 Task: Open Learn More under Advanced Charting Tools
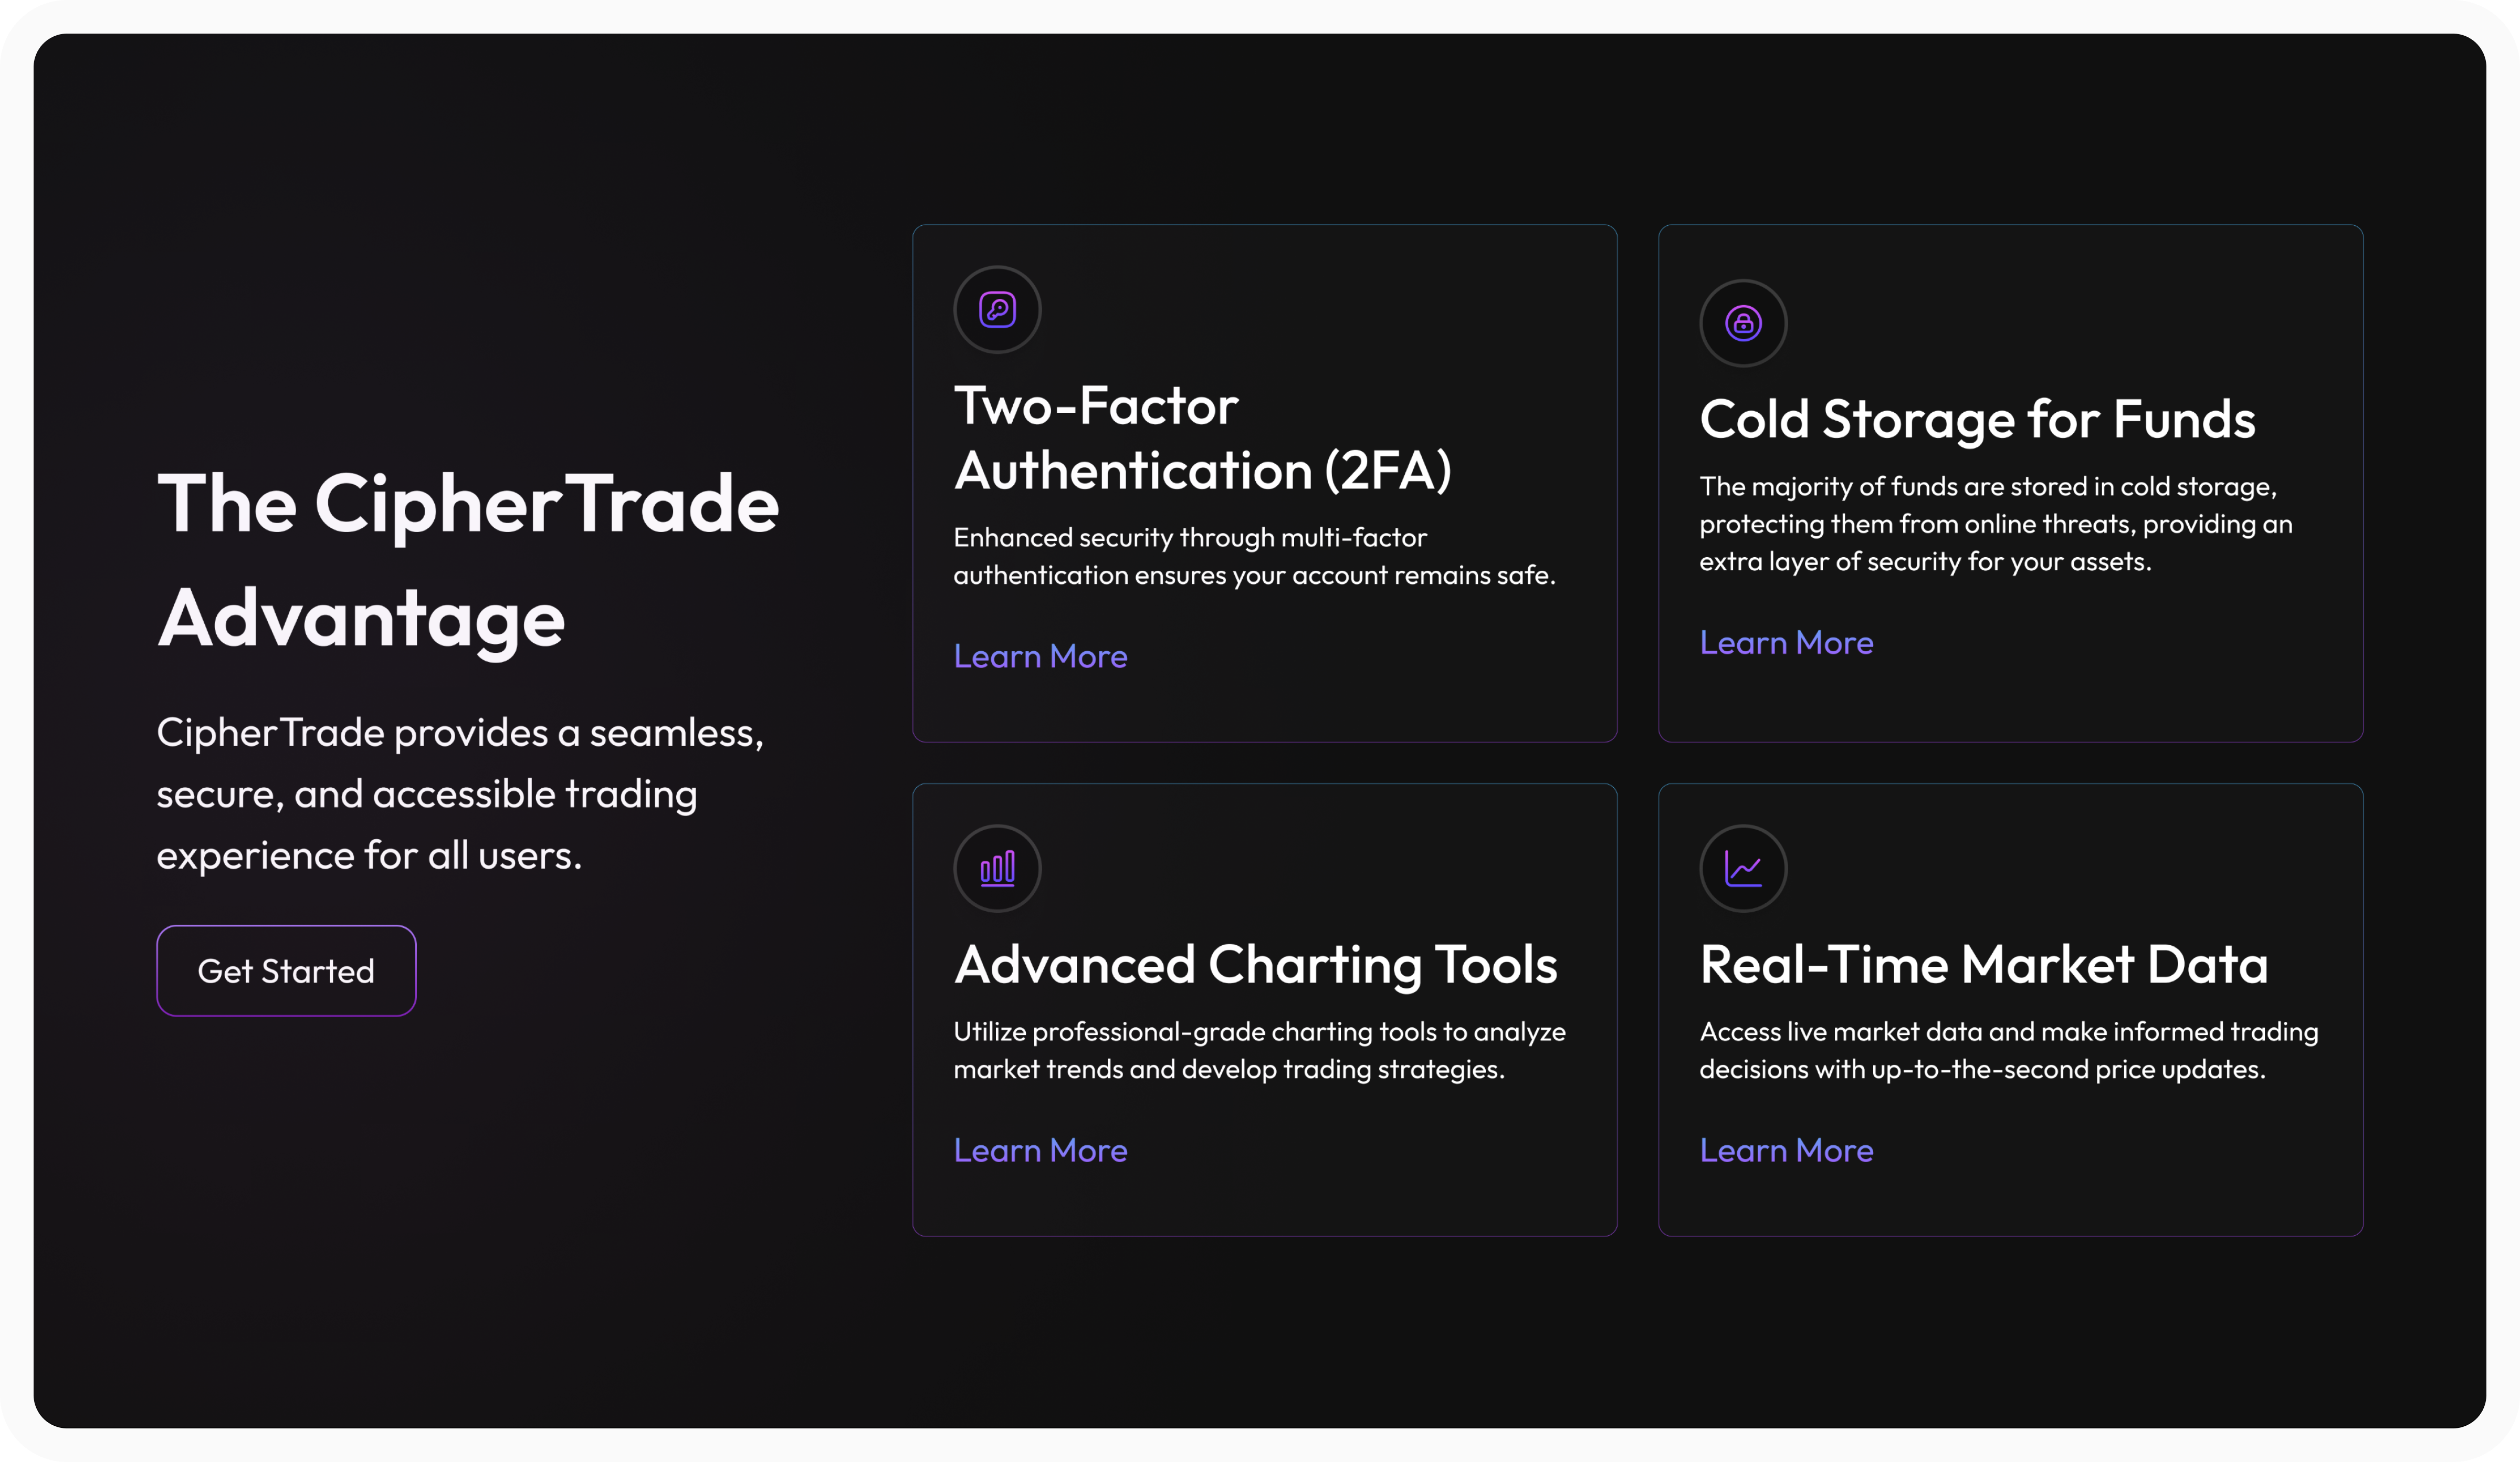point(1040,1150)
